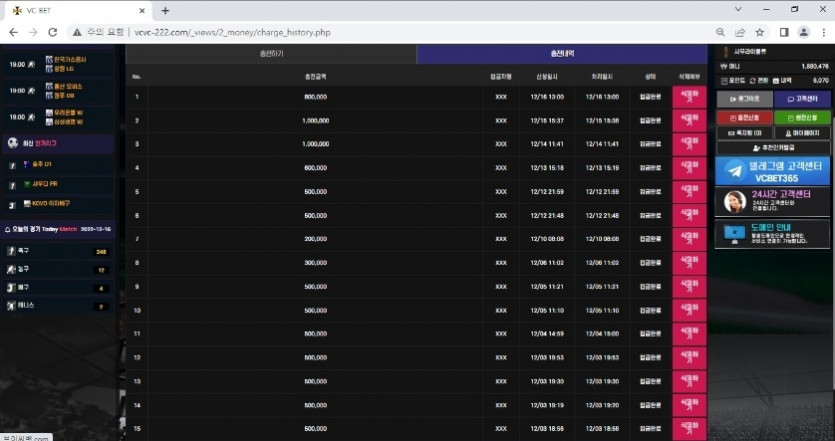Open the browser profile avatar icon

click(803, 32)
